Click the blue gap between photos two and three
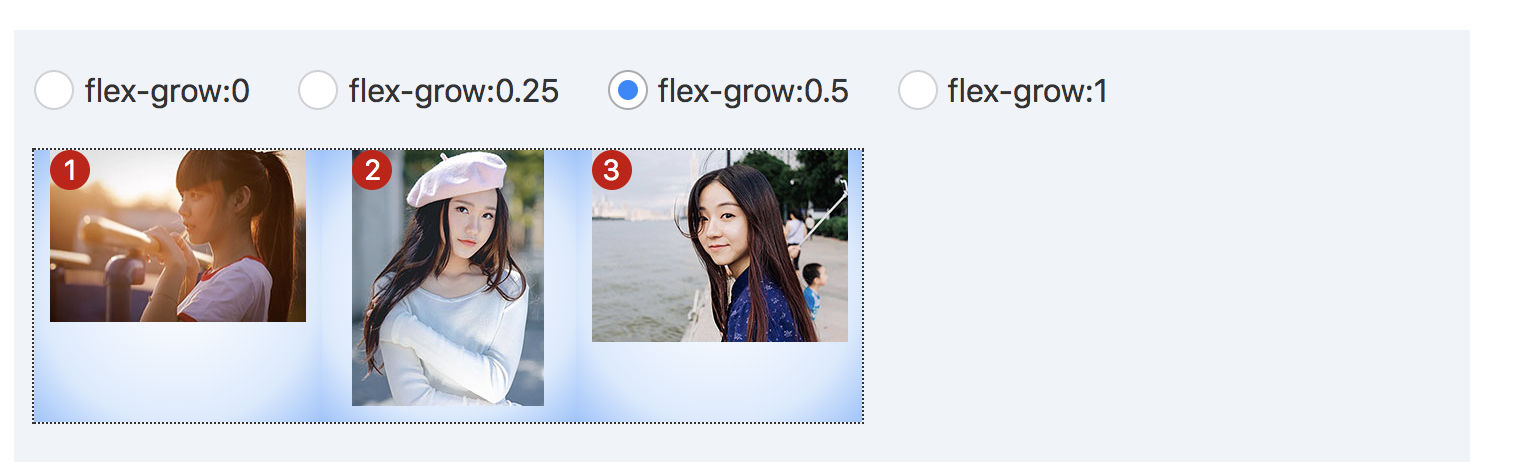Image resolution: width=1514 pixels, height=476 pixels. point(568,286)
